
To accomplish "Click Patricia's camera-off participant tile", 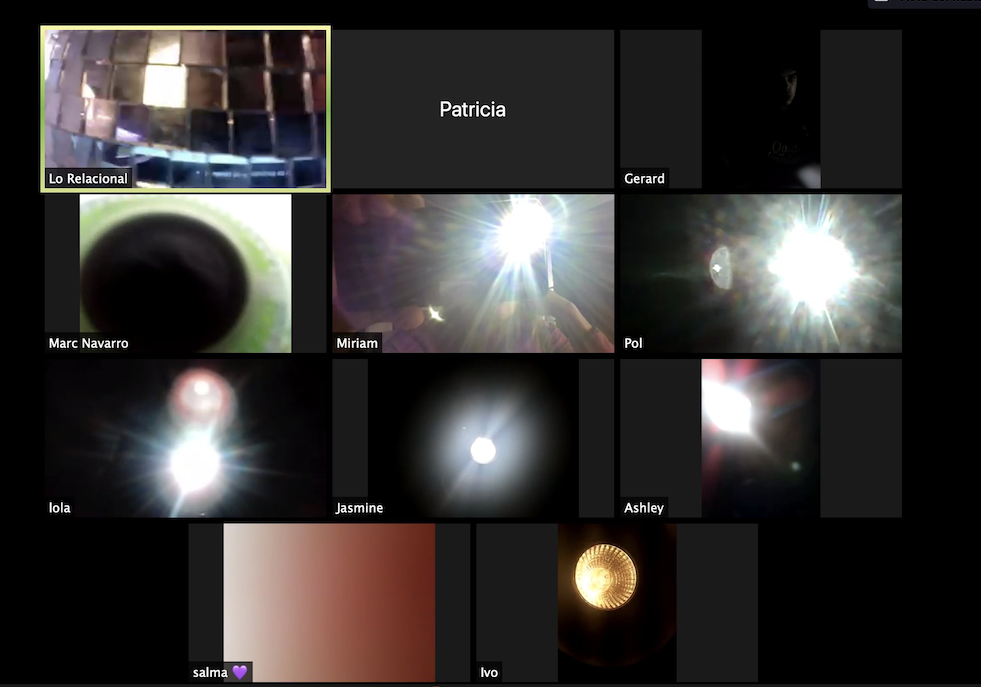I will tap(473, 109).
